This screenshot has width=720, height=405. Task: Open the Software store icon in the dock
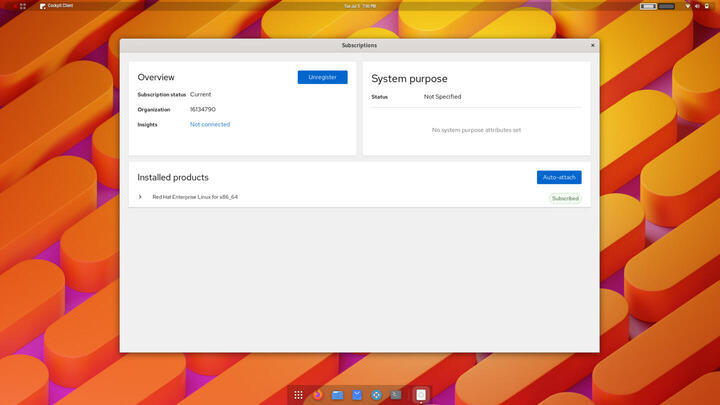(357, 395)
